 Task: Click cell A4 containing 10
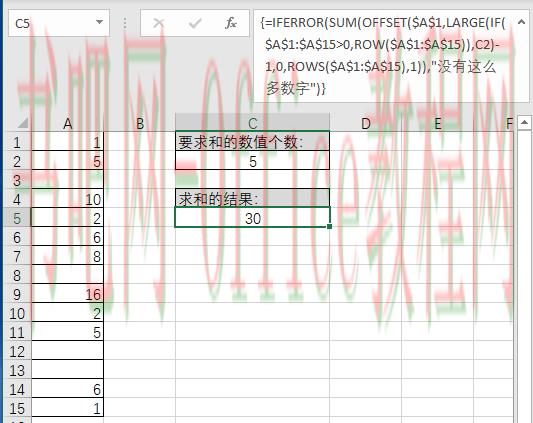pyautogui.click(x=67, y=199)
